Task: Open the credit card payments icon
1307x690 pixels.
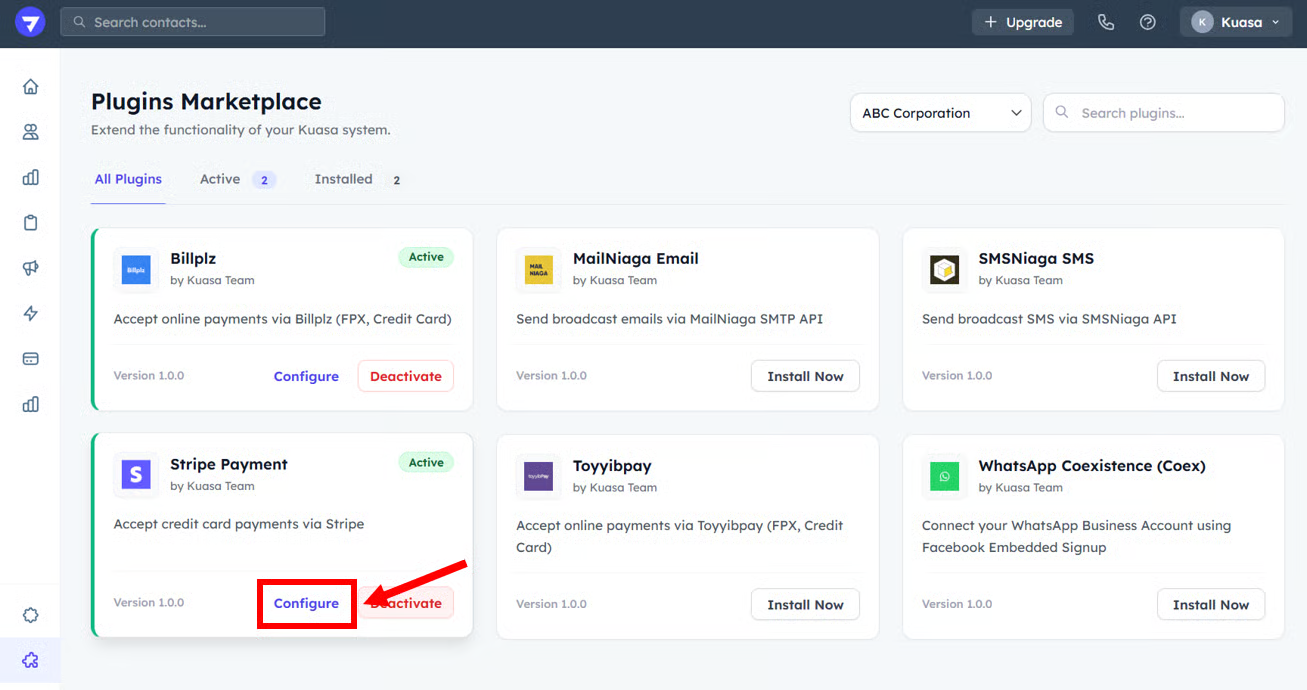Action: point(30,358)
